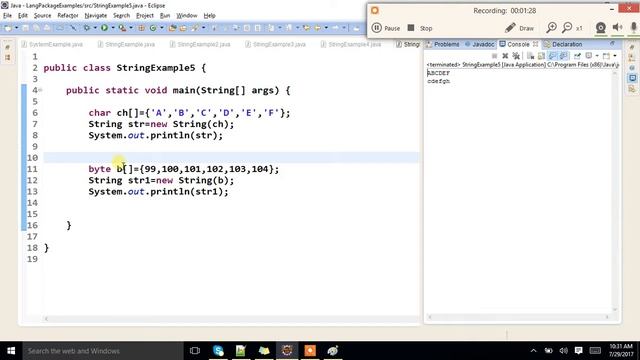Click the New file toolbar icon
Viewport: 640px width, 360px height.
coord(8,28)
